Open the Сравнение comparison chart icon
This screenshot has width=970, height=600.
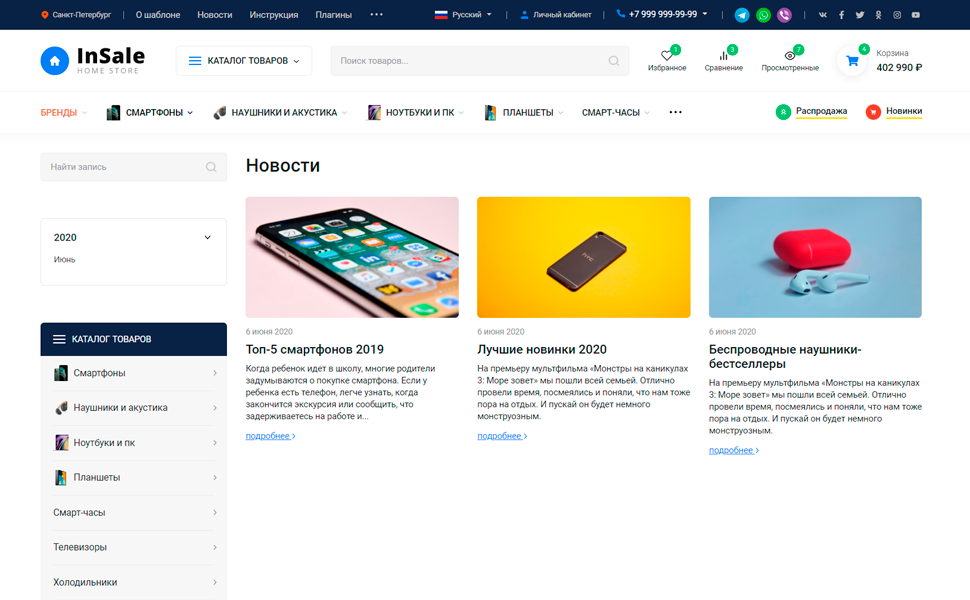[x=723, y=56]
